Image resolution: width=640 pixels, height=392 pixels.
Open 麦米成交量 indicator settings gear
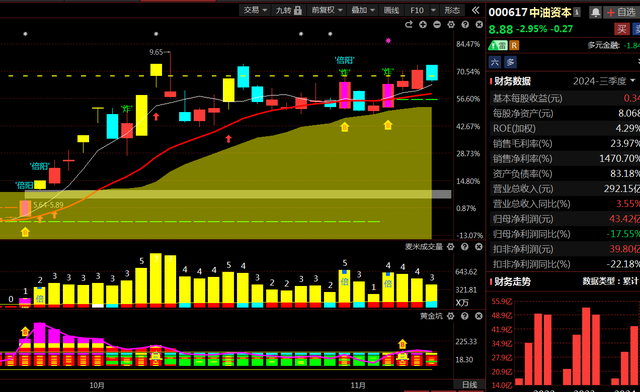tap(451, 247)
